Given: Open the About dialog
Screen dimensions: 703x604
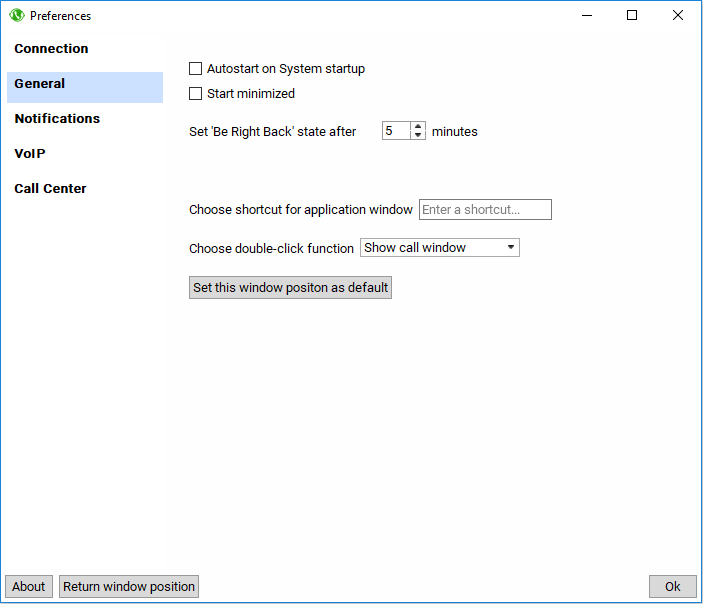Looking at the screenshot, I should pos(29,587).
